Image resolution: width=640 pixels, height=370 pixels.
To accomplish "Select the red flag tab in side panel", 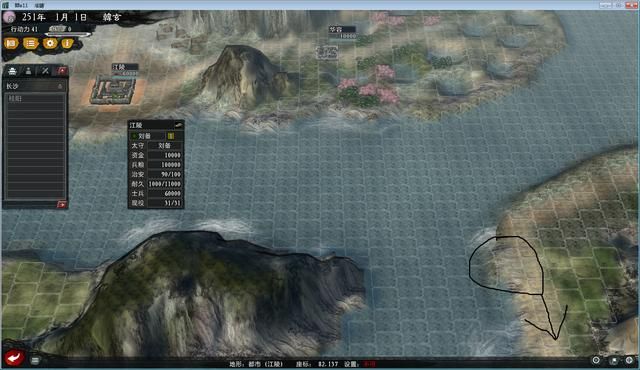I will point(62,71).
